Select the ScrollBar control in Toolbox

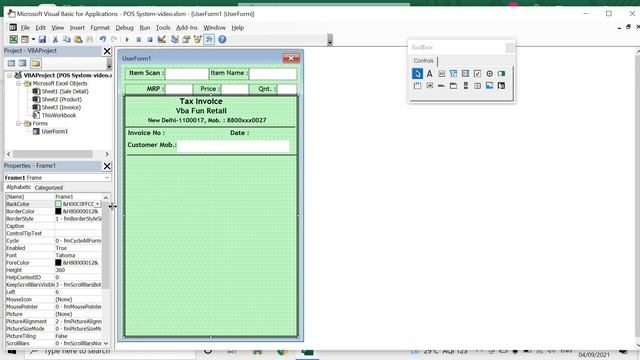click(x=465, y=86)
